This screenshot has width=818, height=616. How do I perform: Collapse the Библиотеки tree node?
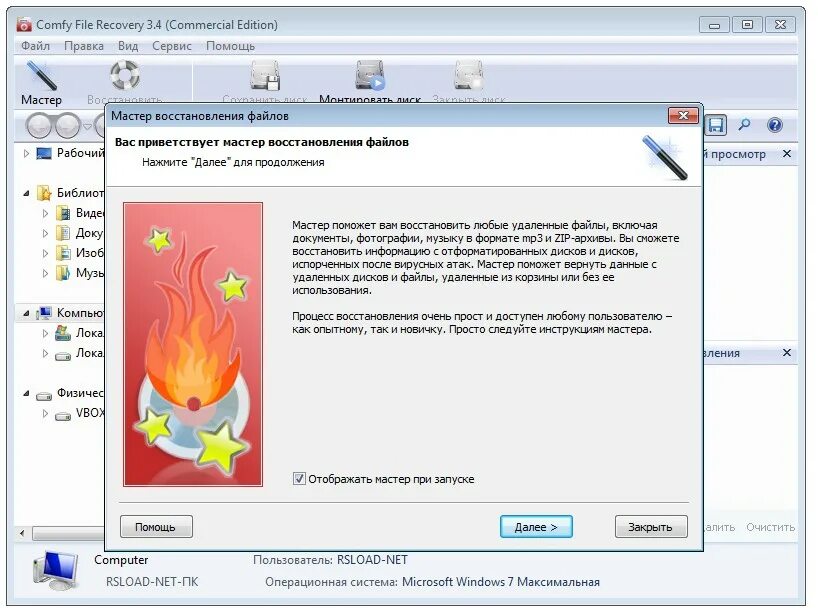click(26, 193)
